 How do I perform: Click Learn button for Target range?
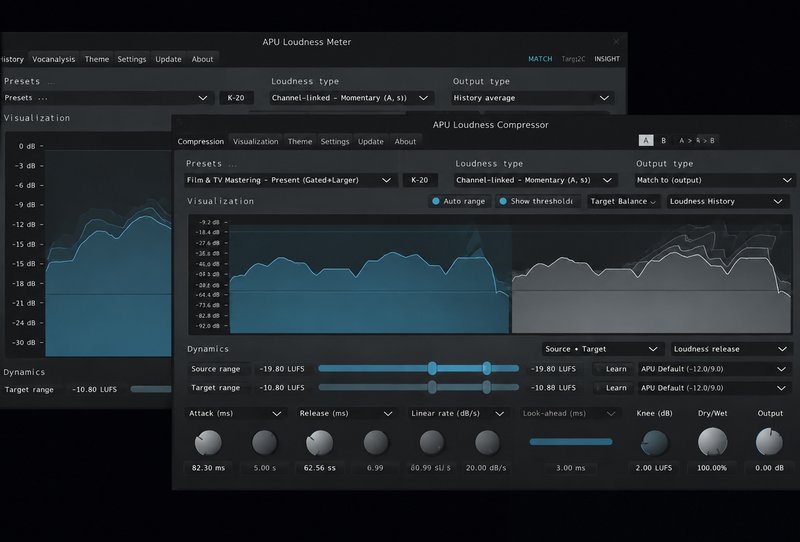tap(616, 388)
